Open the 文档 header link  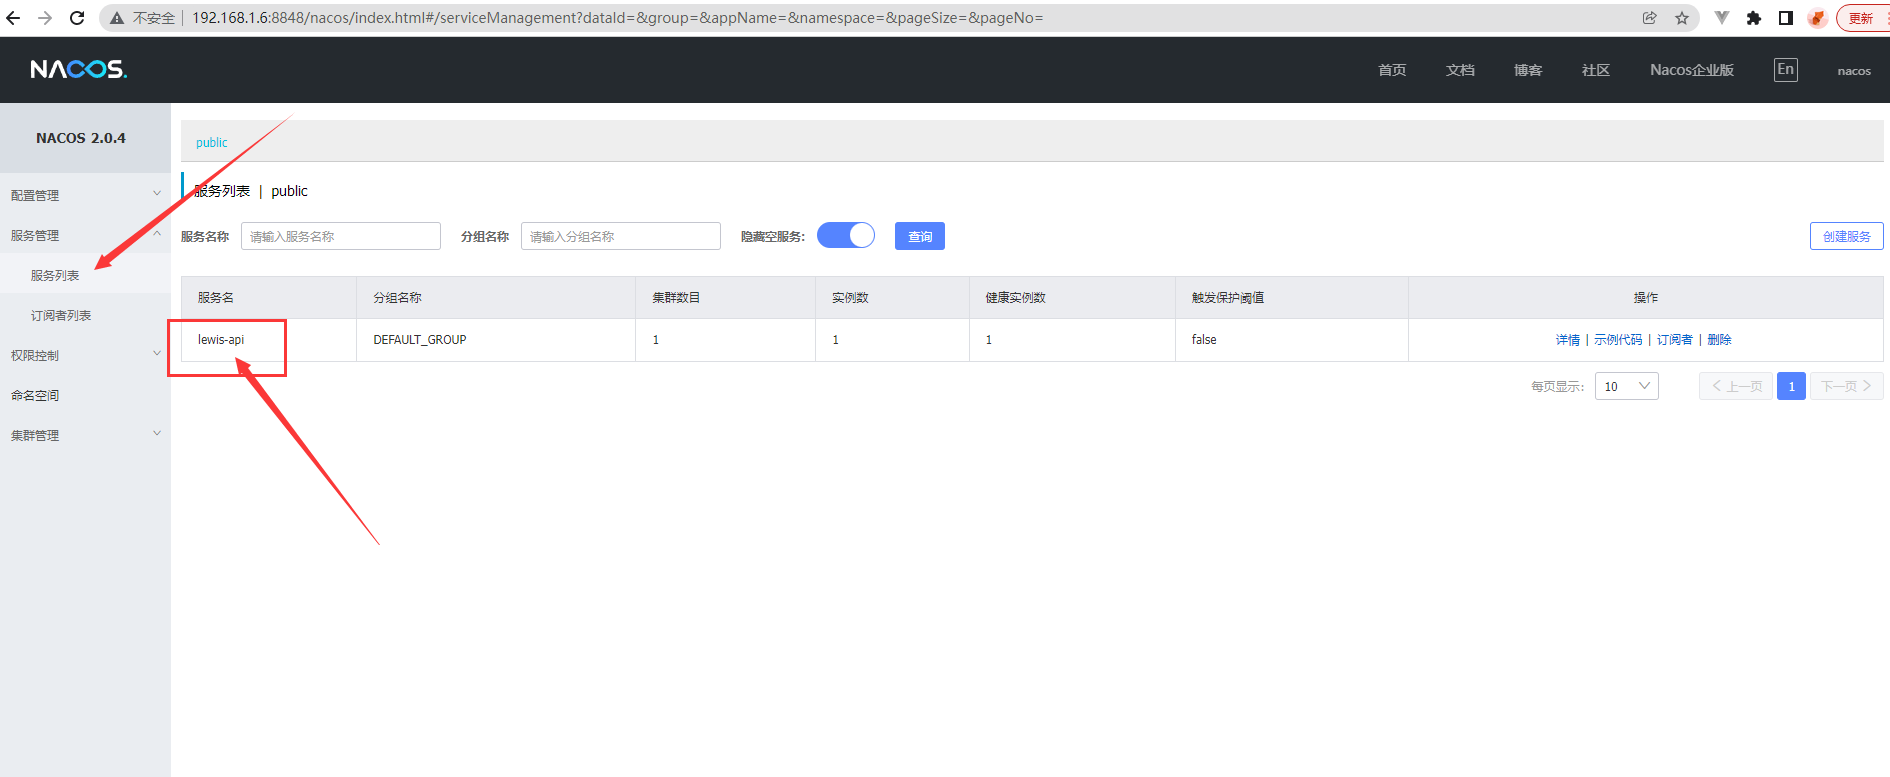click(1460, 70)
